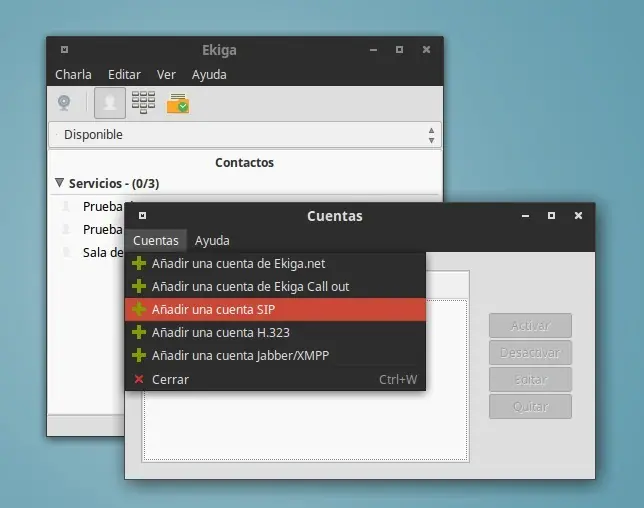Click the status dropdown up/down arrows
Image resolution: width=644 pixels, height=508 pixels.
click(431, 135)
